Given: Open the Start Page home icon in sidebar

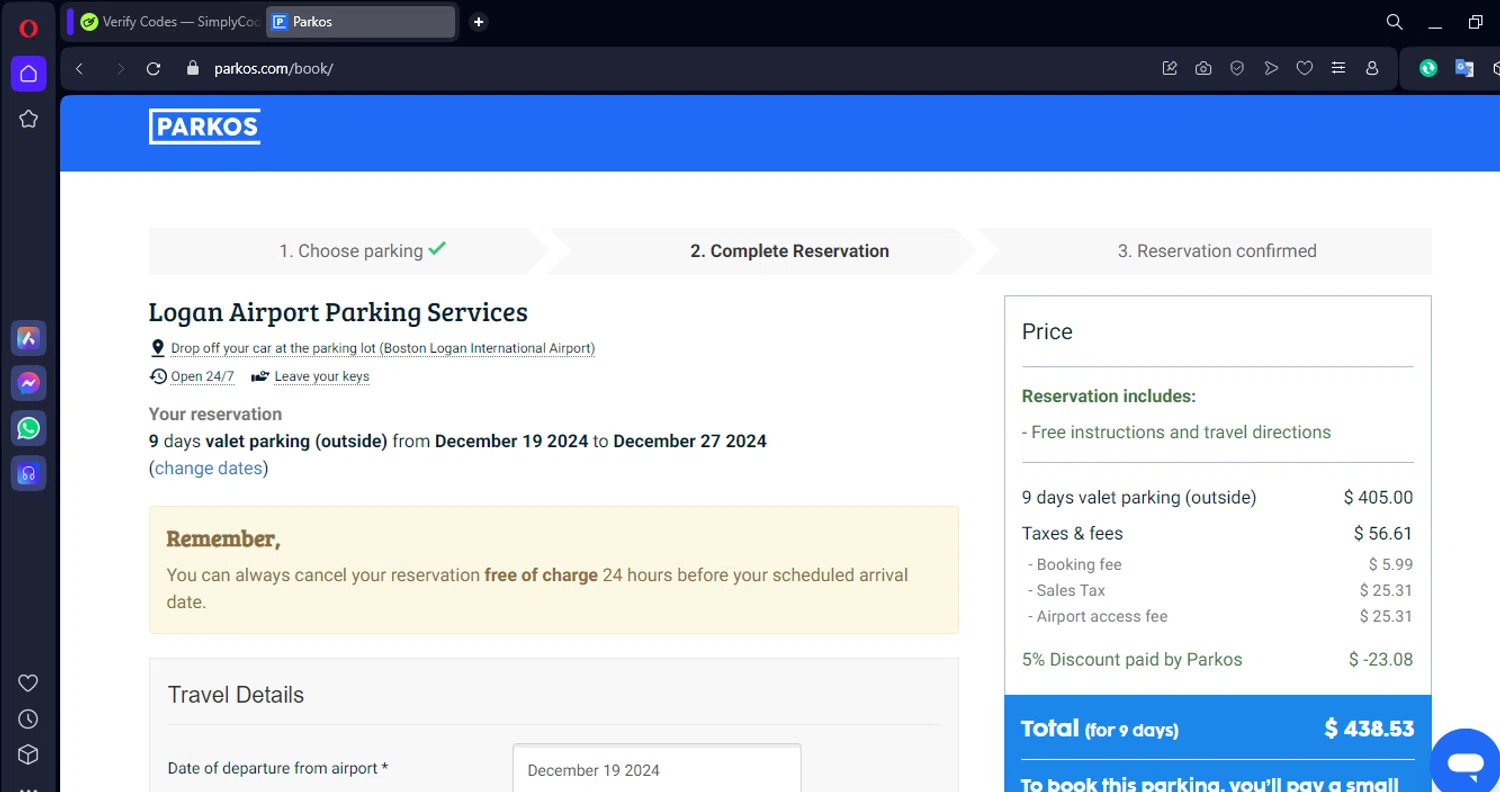Looking at the screenshot, I should 28,74.
